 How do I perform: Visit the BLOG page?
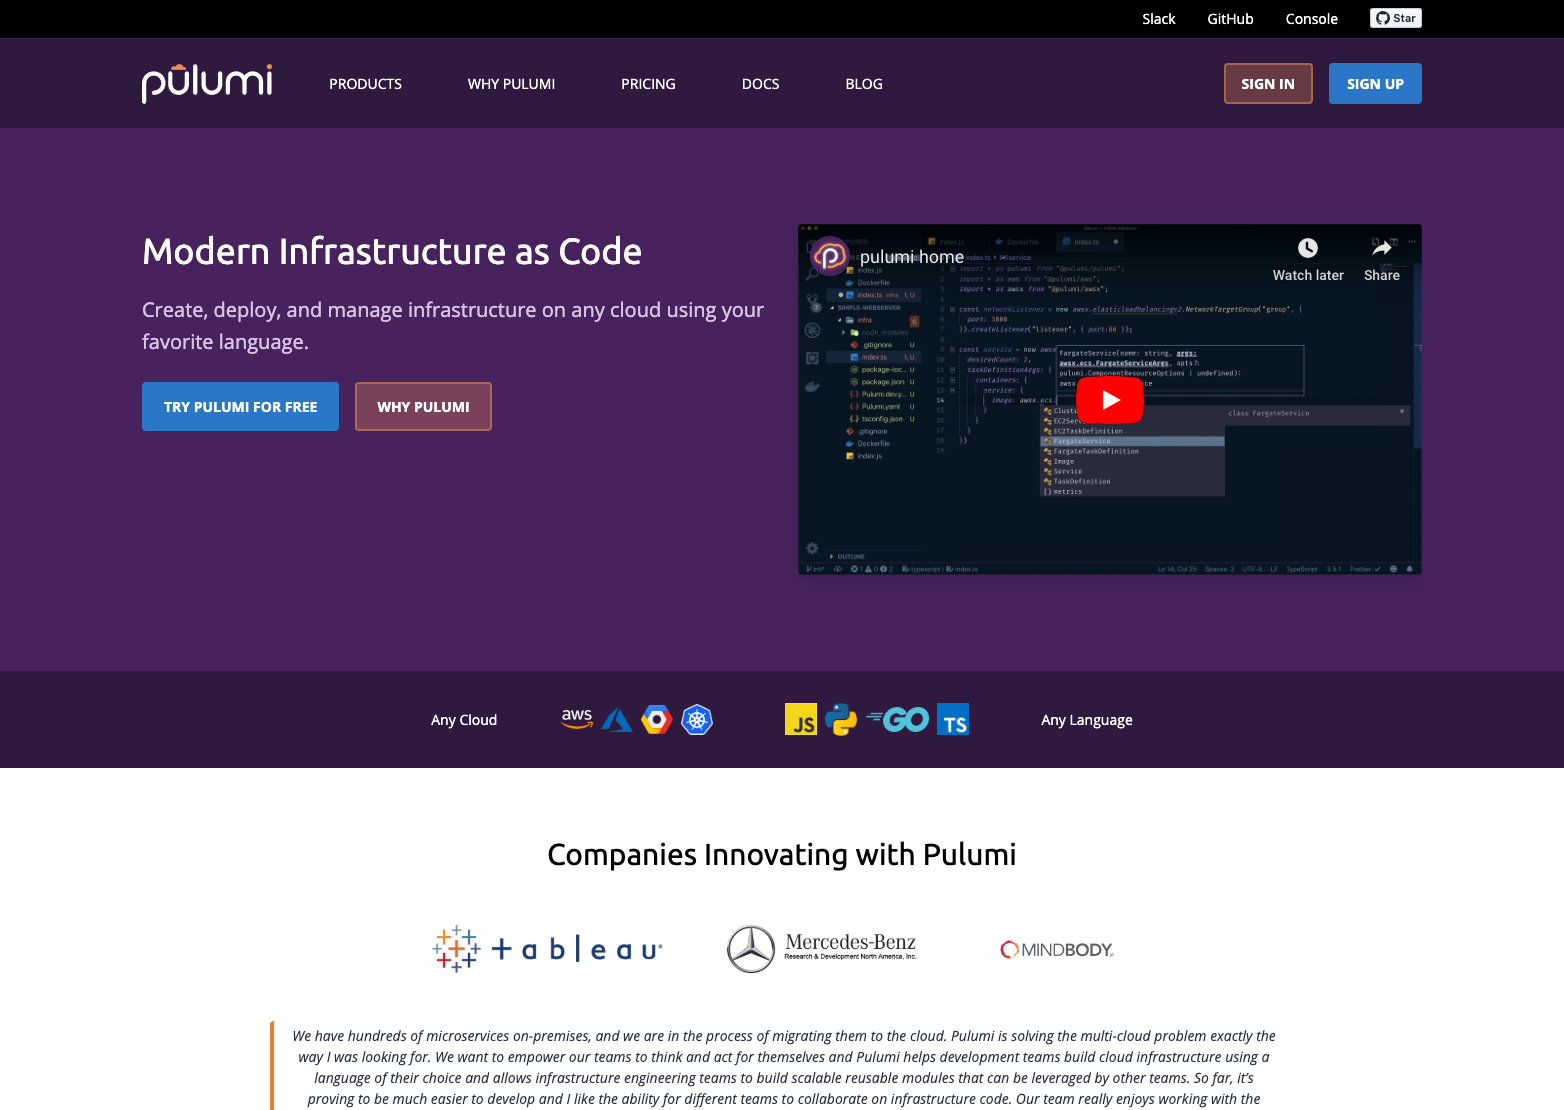point(864,84)
